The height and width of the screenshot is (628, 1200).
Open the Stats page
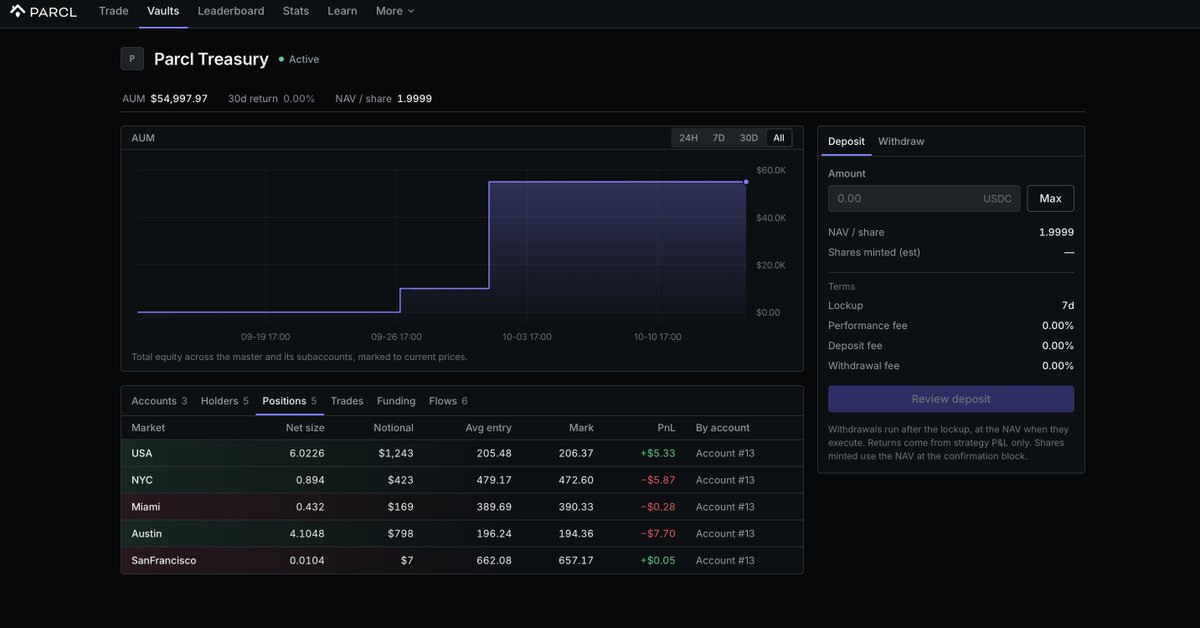pyautogui.click(x=296, y=11)
